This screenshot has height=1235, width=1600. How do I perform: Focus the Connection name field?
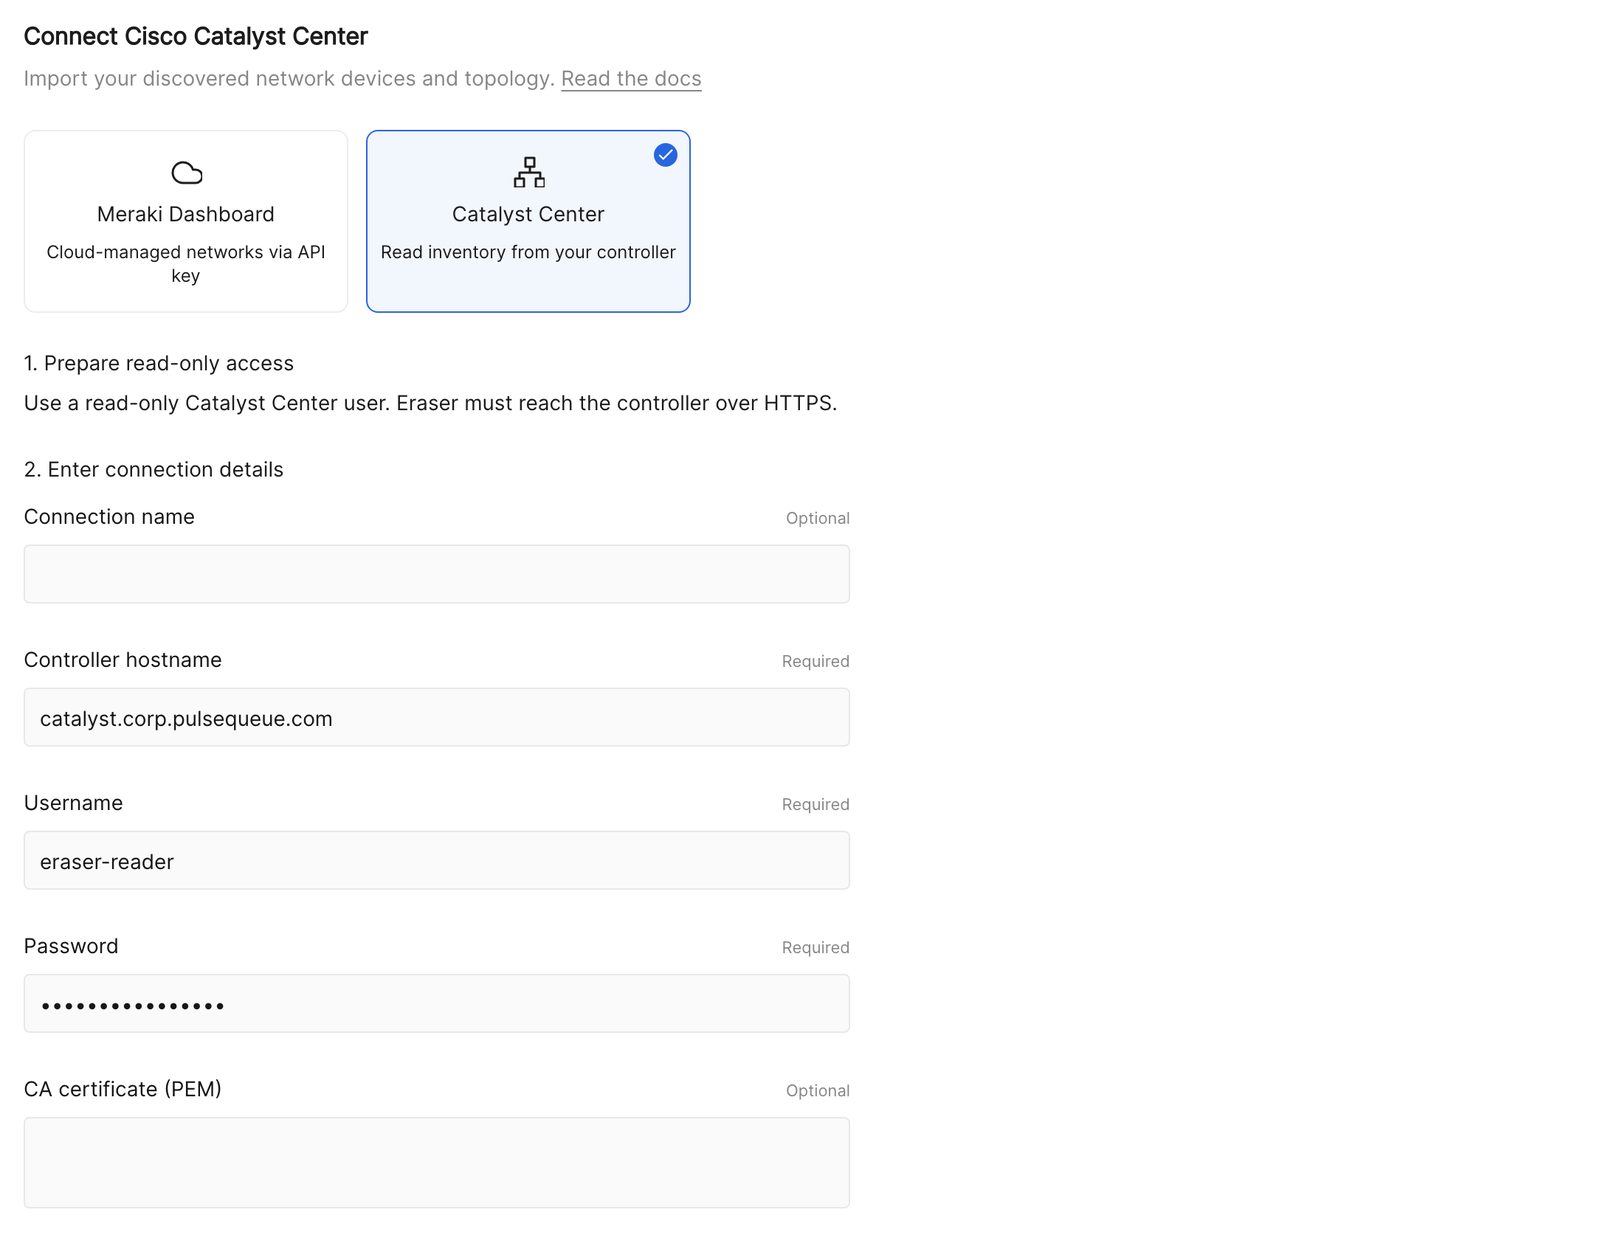(437, 574)
